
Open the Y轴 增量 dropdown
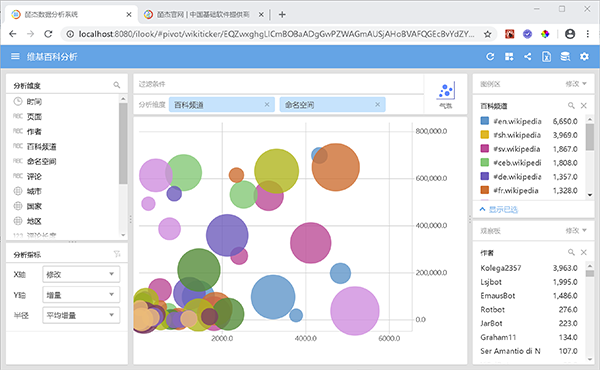(81, 295)
